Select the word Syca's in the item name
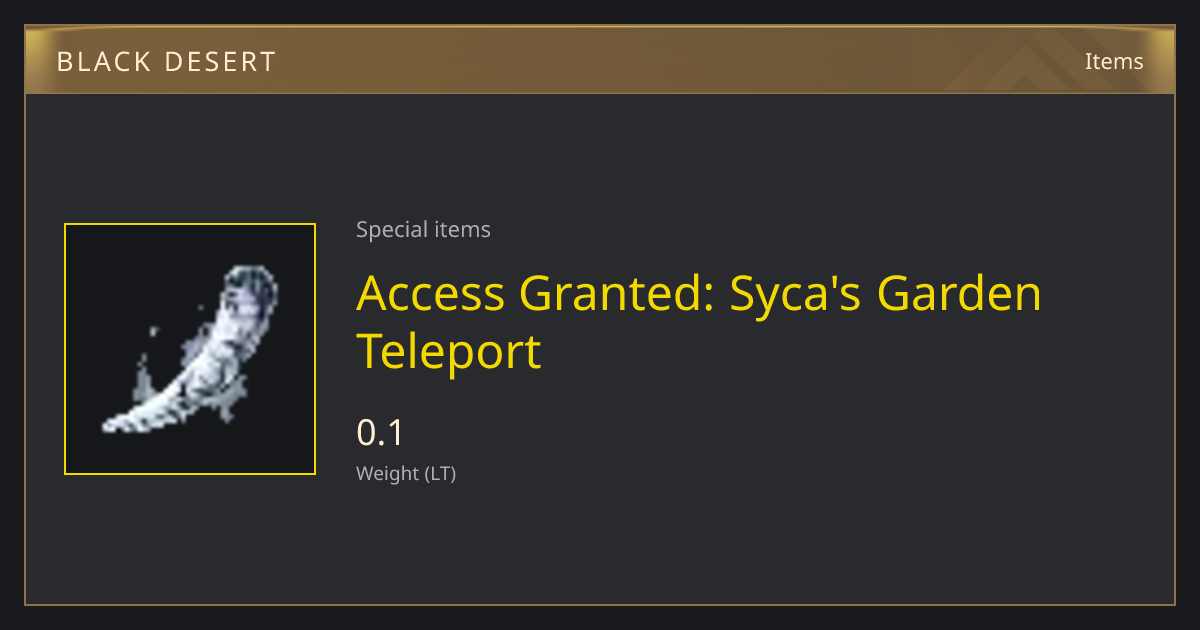The height and width of the screenshot is (630, 1200). (796, 296)
